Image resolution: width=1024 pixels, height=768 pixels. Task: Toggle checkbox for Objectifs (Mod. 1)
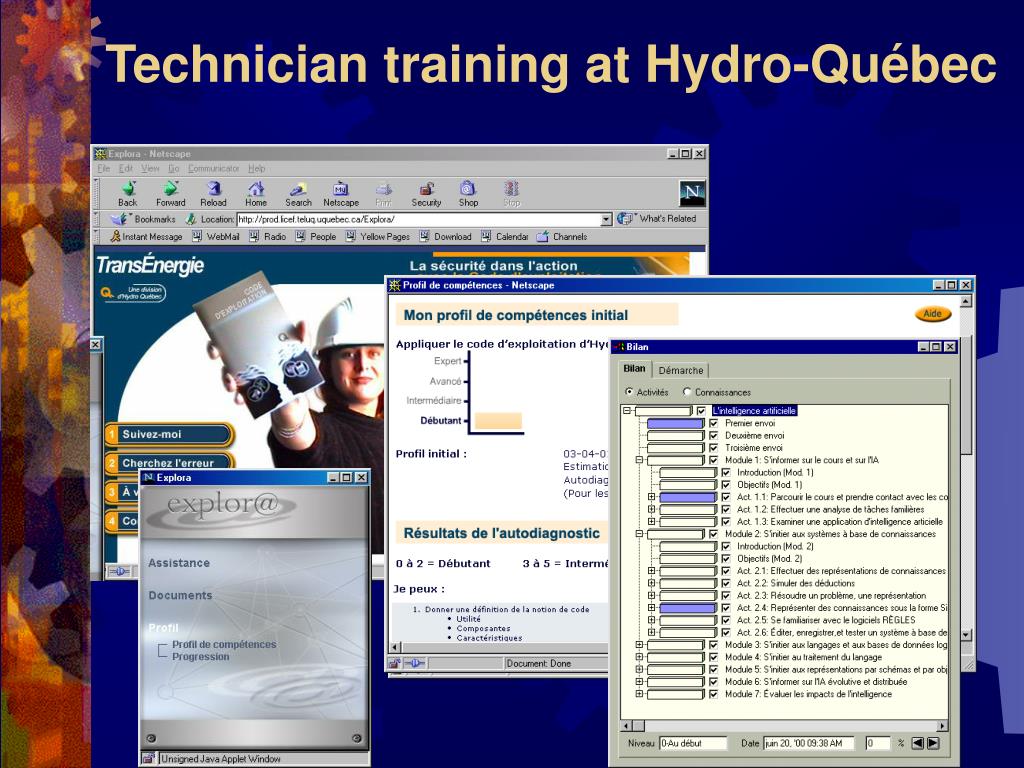[x=726, y=485]
